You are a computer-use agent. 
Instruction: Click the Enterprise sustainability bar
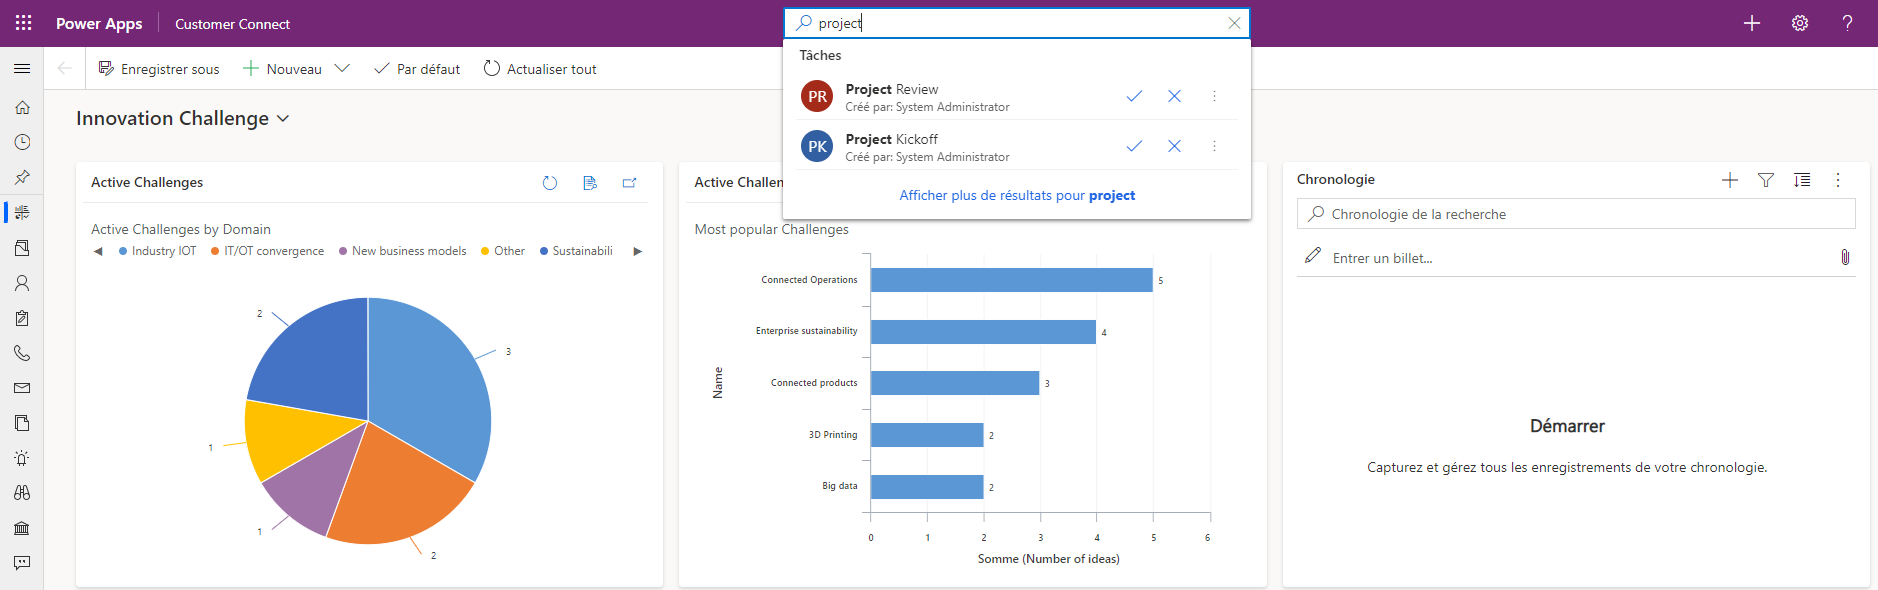[x=983, y=332]
